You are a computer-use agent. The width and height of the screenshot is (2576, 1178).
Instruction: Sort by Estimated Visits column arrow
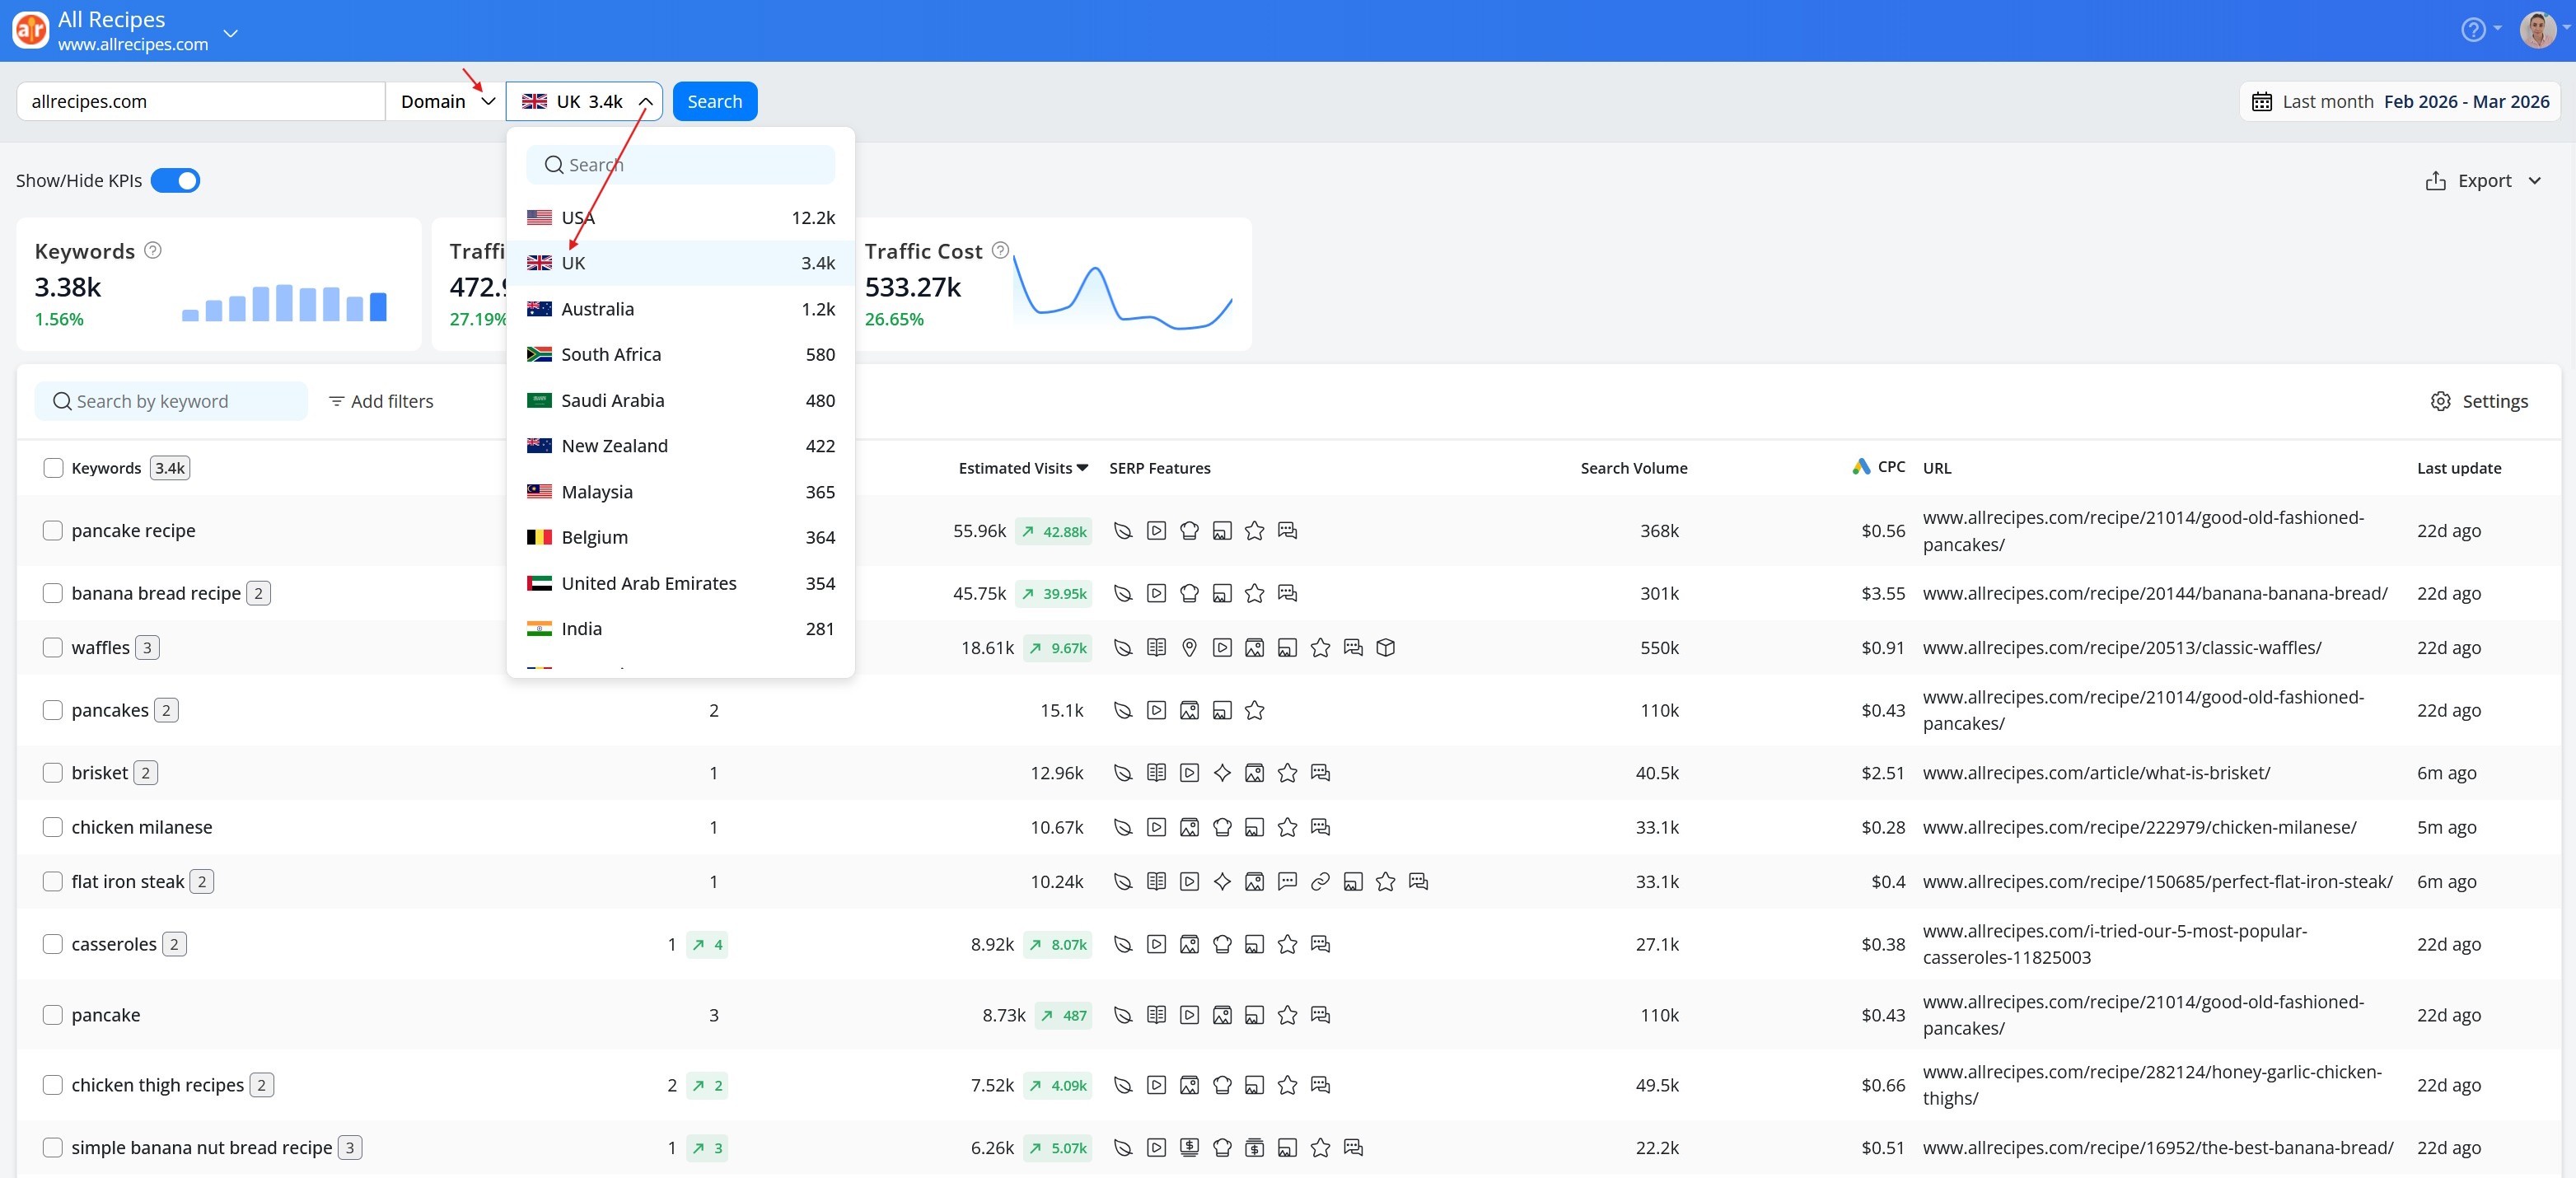1082,468
